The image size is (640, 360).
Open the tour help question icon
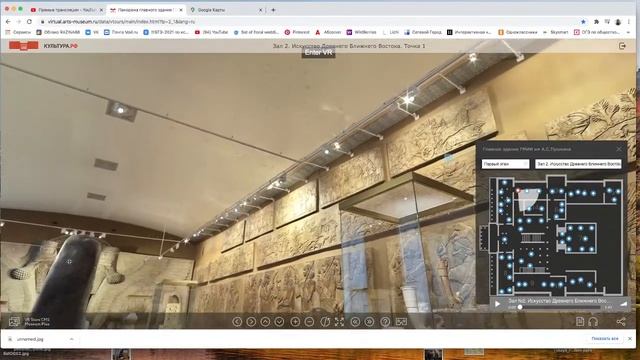(x=385, y=322)
